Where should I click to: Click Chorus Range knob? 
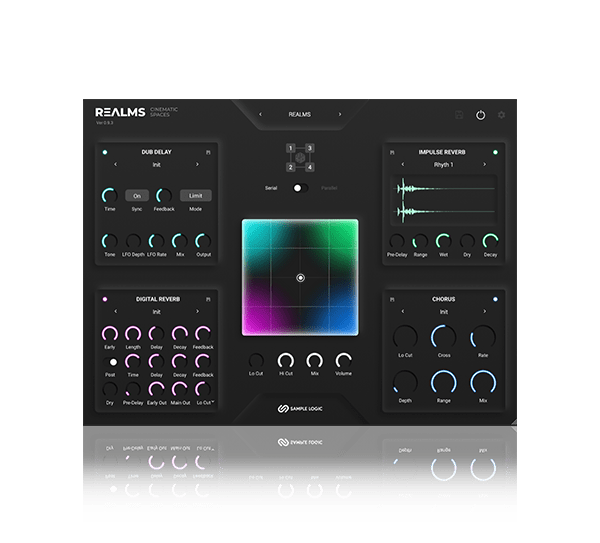point(444,383)
